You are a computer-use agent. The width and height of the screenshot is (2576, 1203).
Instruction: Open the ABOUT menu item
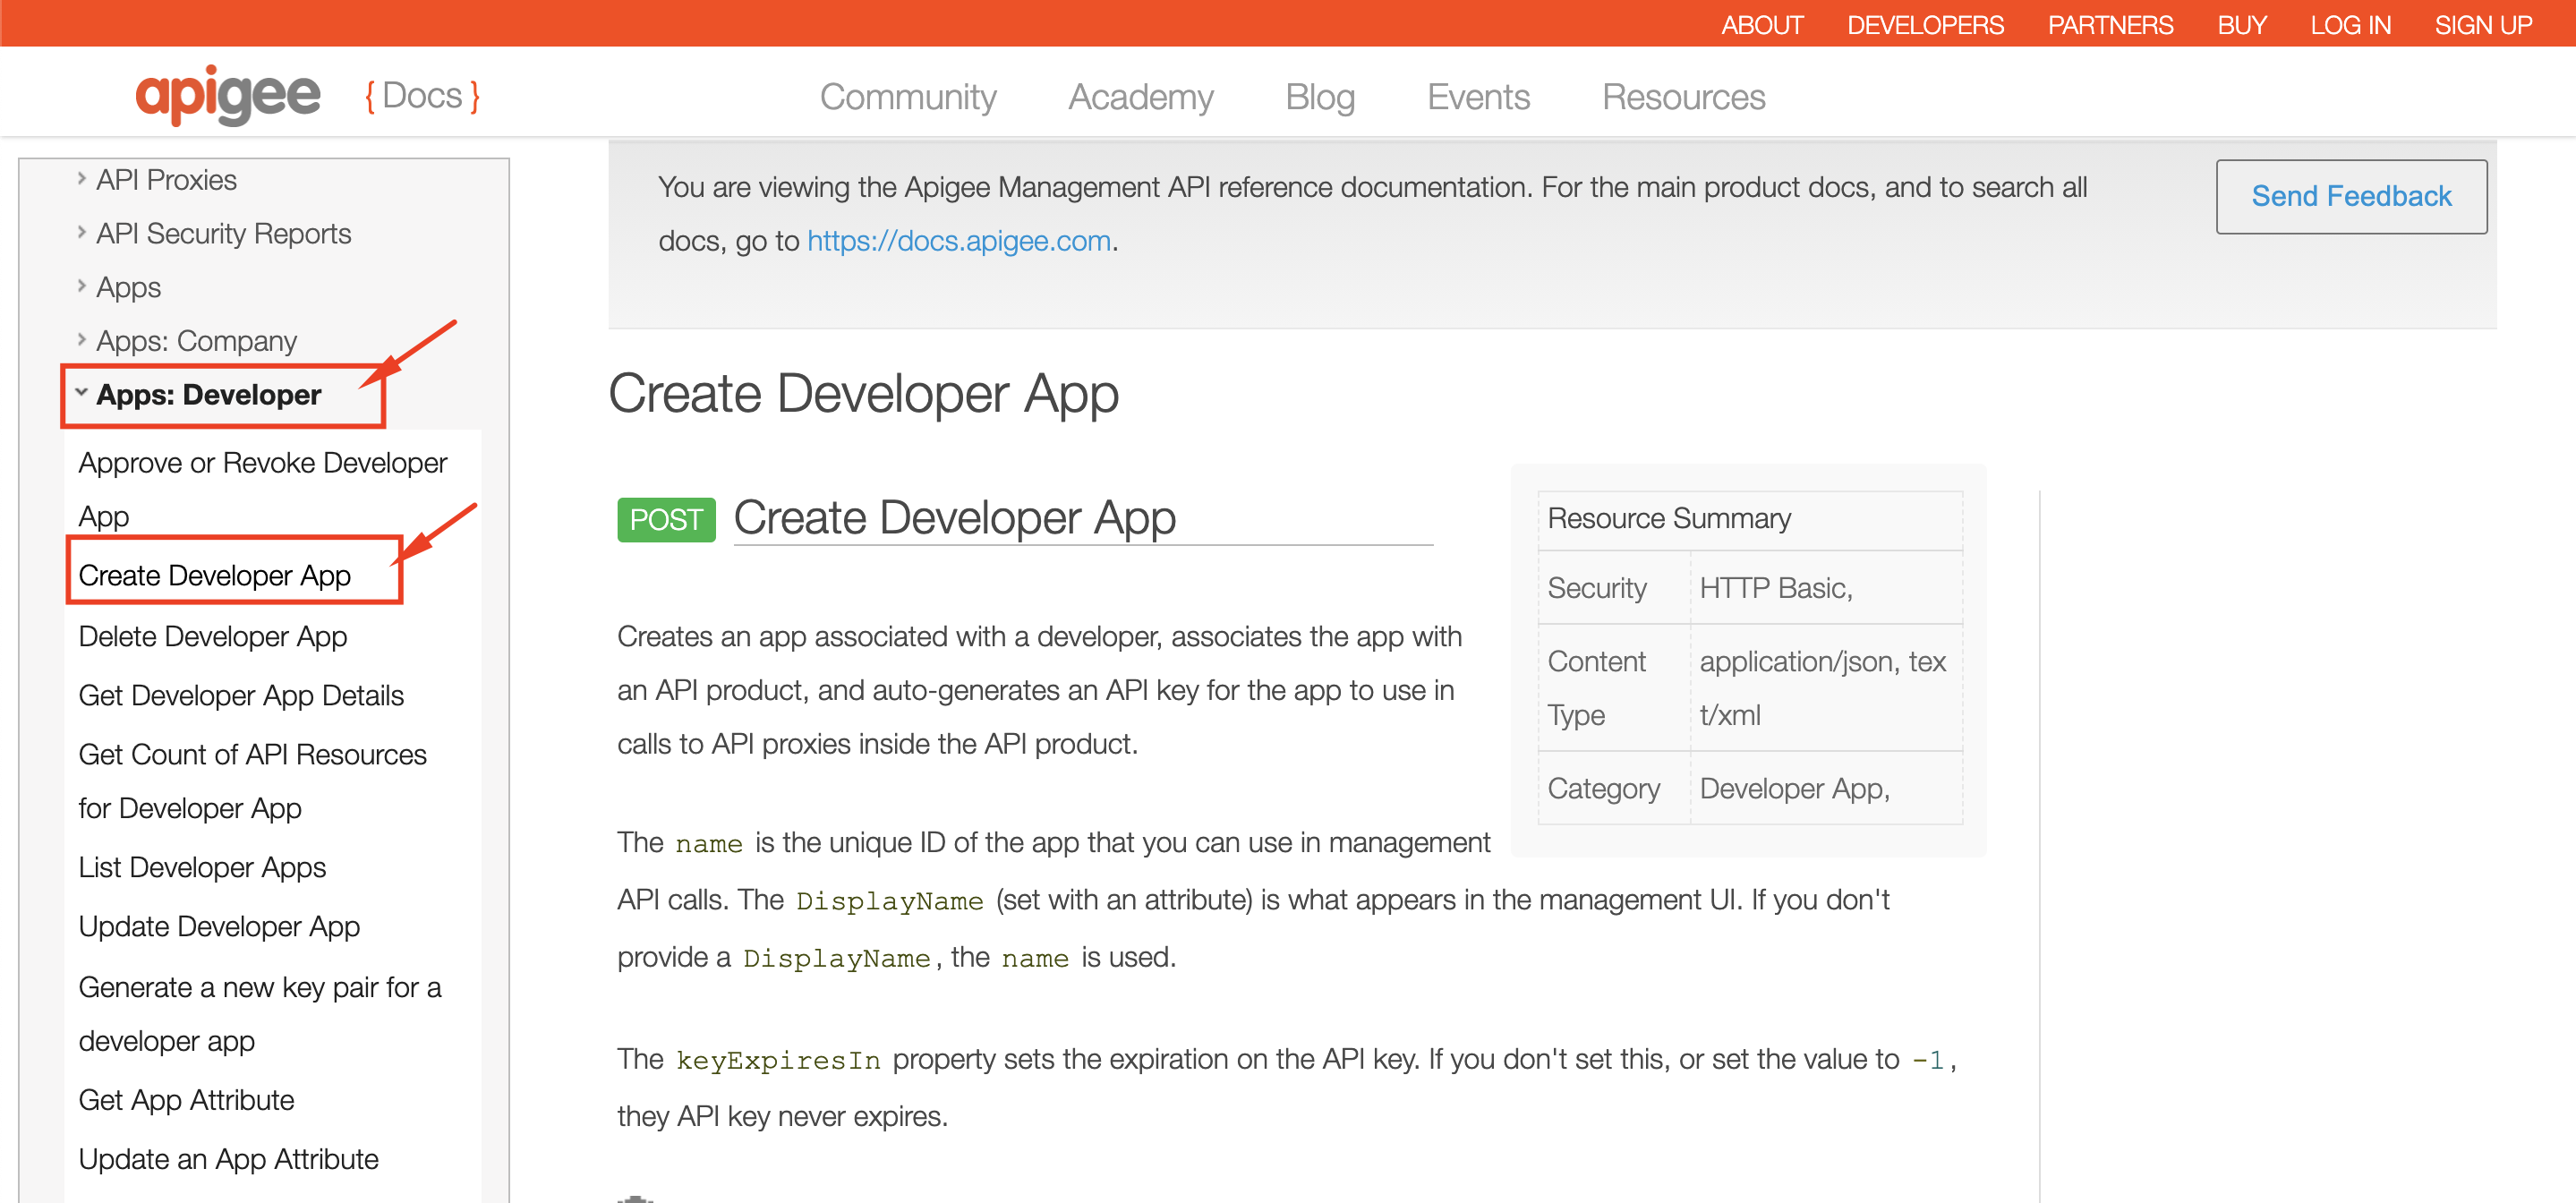click(1762, 25)
